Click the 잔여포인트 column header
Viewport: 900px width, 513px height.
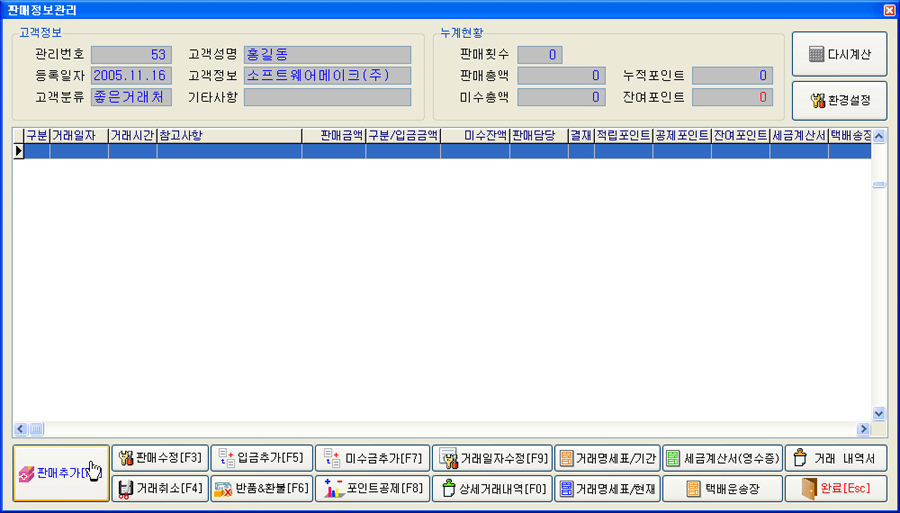[x=740, y=135]
